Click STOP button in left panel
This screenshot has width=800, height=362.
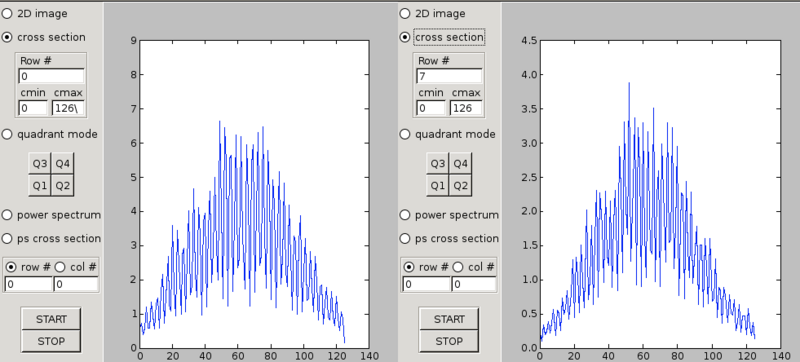click(51, 341)
